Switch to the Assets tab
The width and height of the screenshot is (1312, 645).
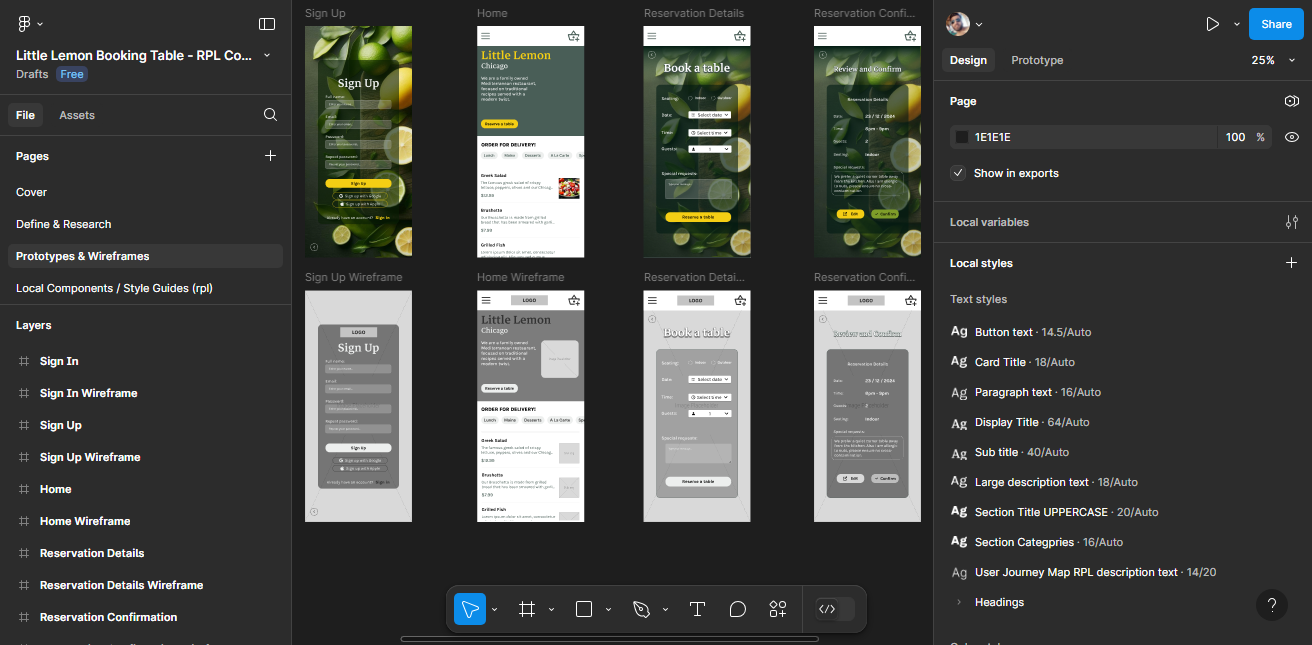77,114
